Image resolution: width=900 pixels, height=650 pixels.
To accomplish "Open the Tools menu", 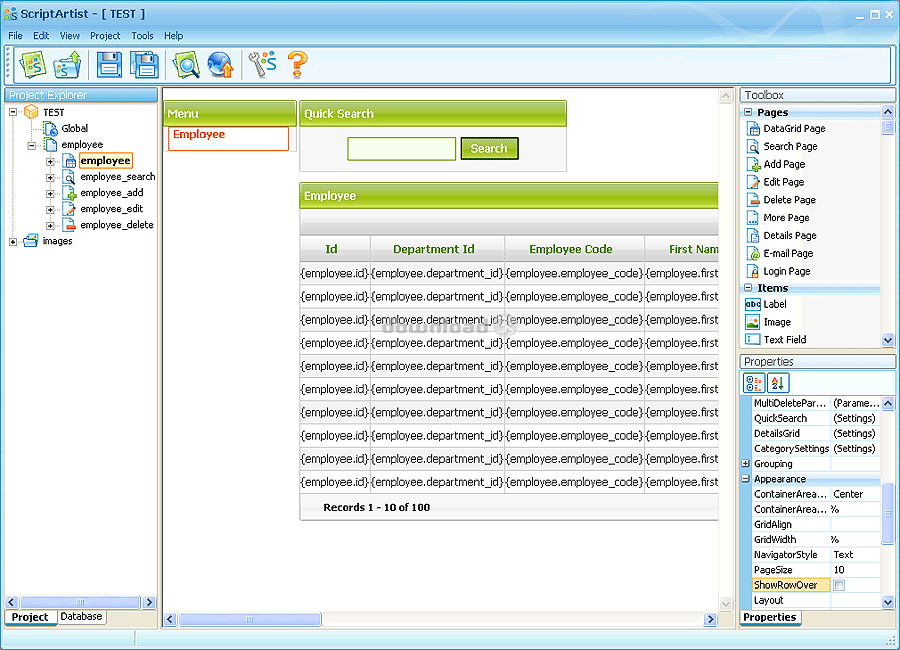I will (x=142, y=35).
